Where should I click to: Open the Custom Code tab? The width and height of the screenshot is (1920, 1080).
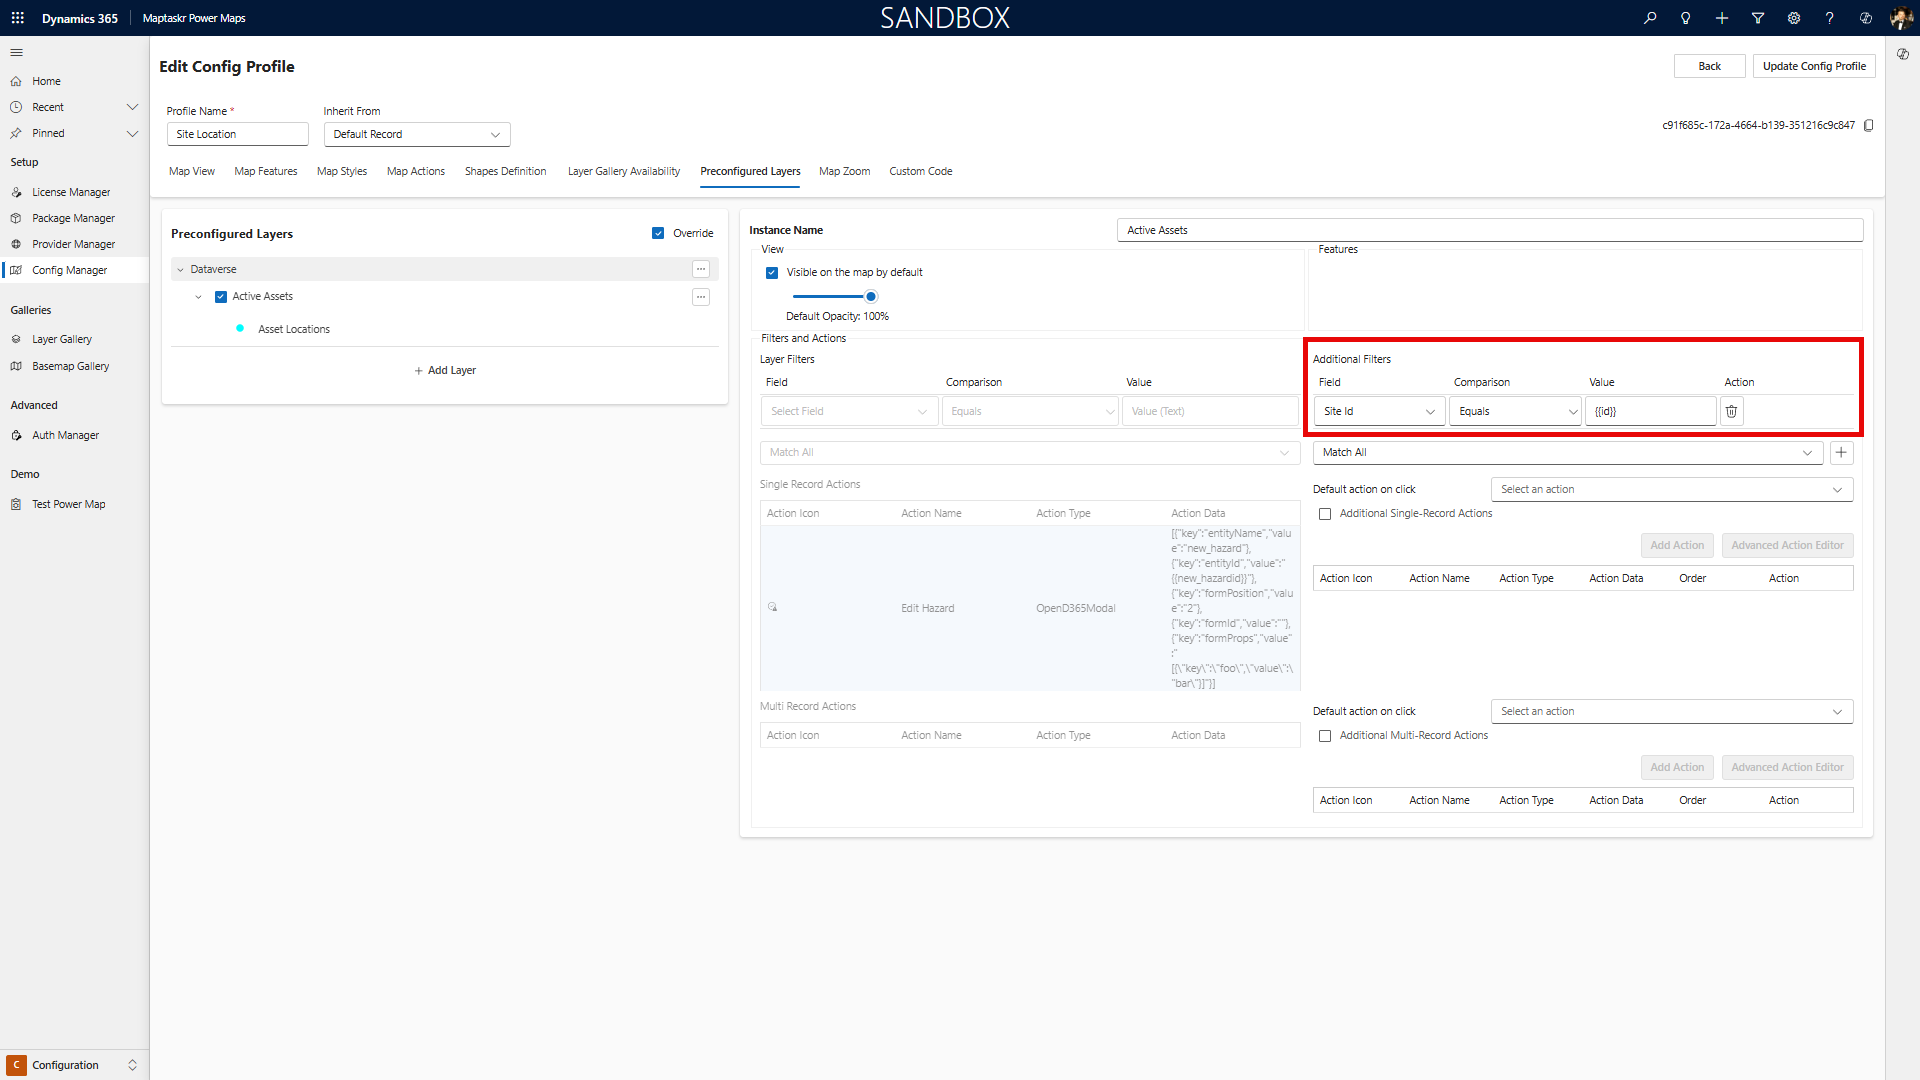point(920,171)
